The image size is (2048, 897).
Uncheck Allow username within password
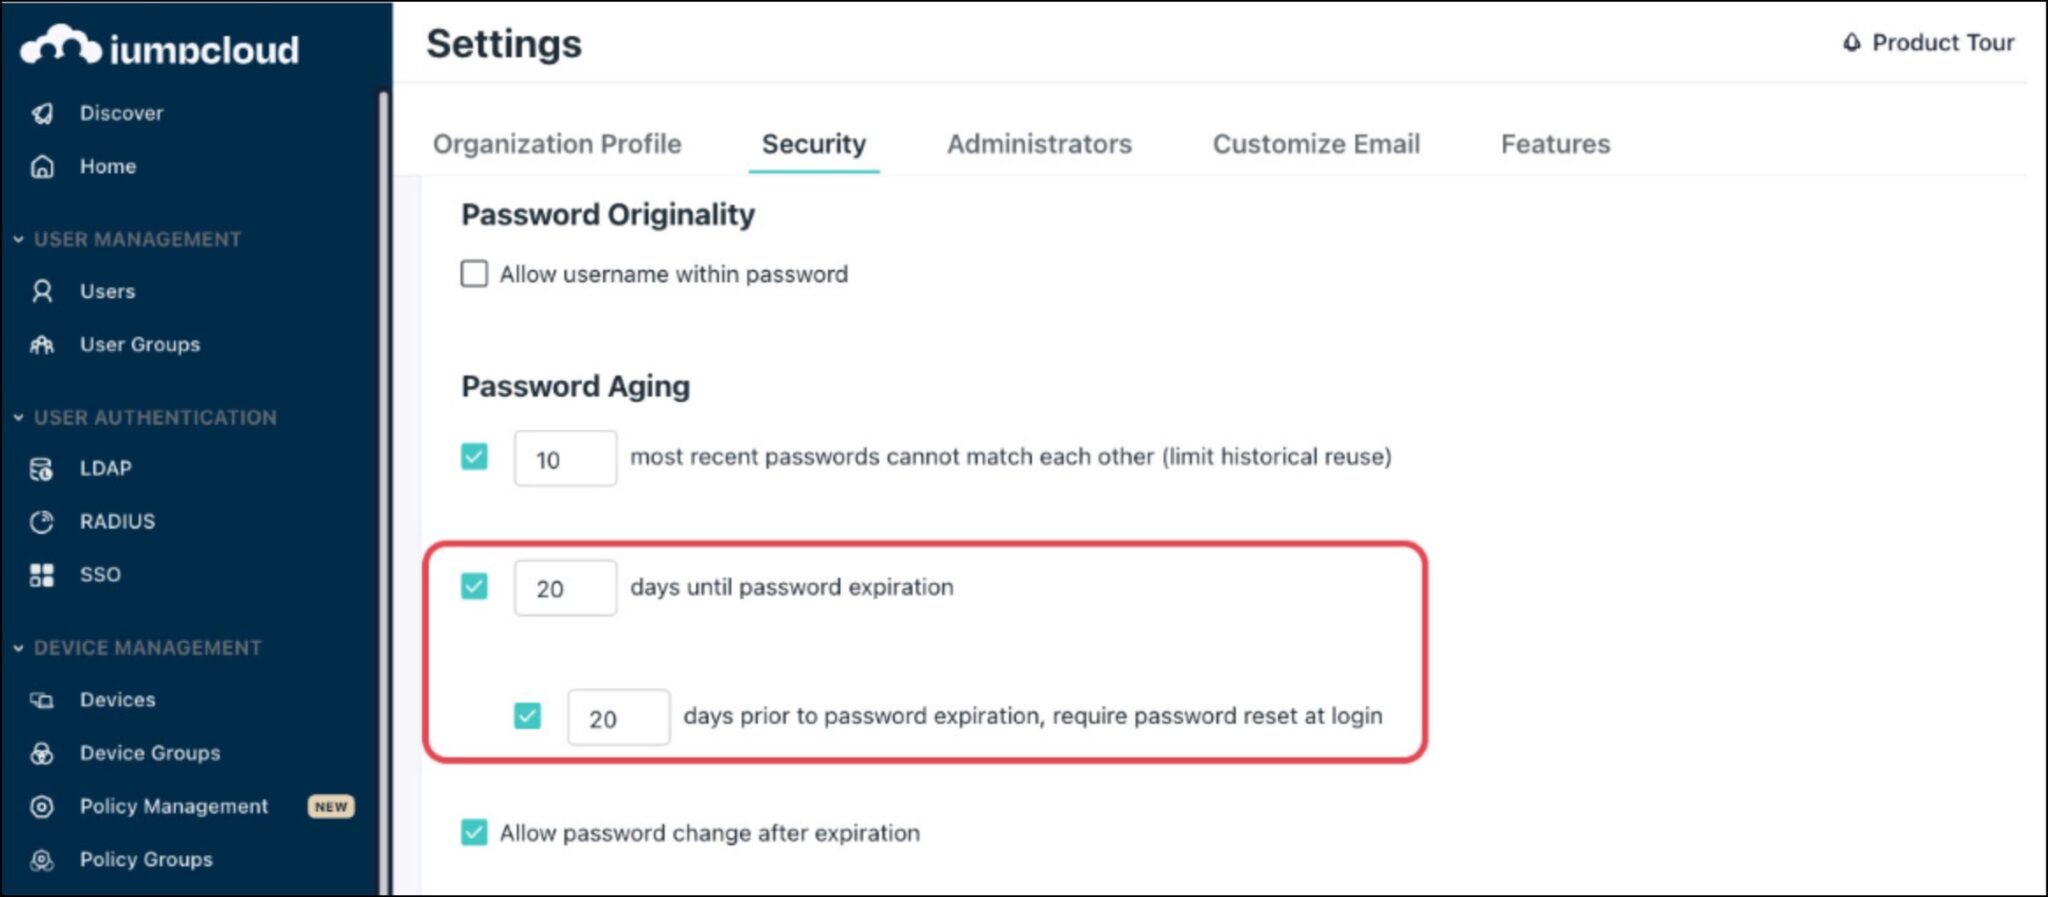pyautogui.click(x=473, y=273)
